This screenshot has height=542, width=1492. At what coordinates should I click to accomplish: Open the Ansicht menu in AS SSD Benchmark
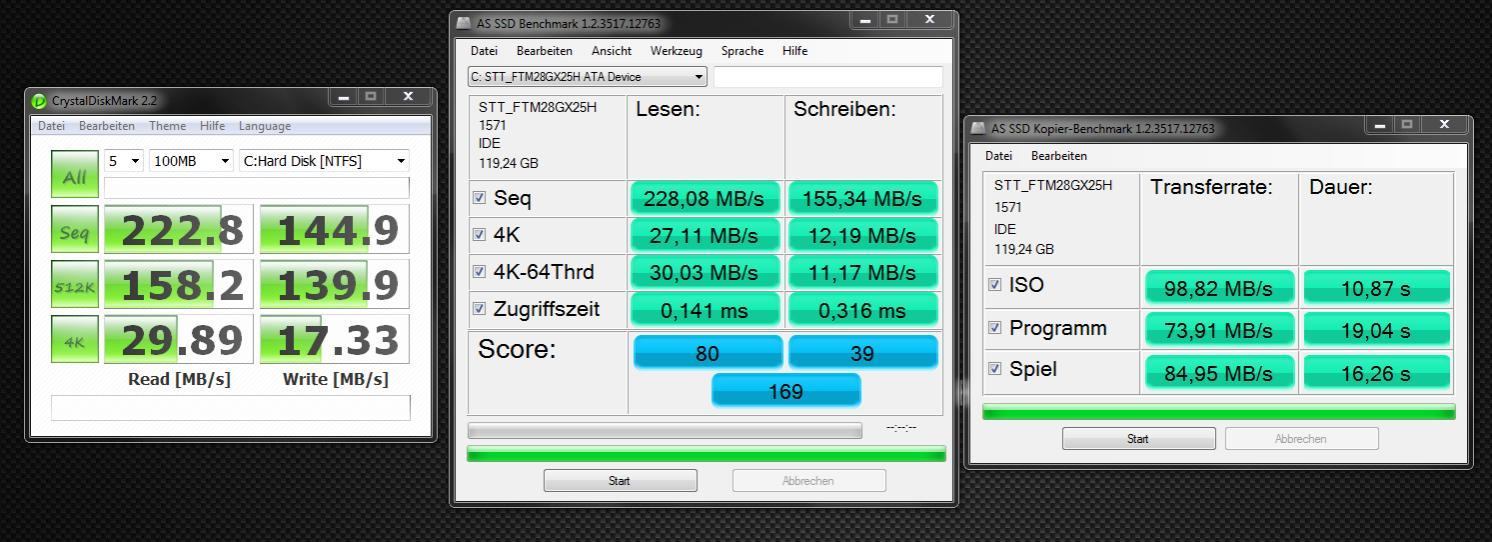[x=611, y=51]
